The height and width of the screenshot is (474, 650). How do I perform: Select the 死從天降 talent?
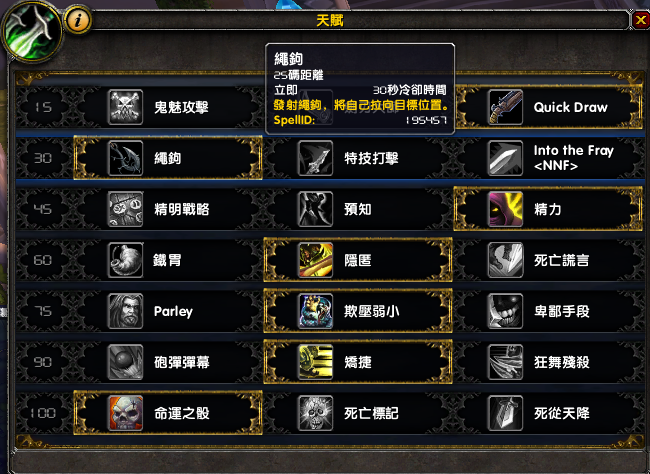(x=548, y=413)
